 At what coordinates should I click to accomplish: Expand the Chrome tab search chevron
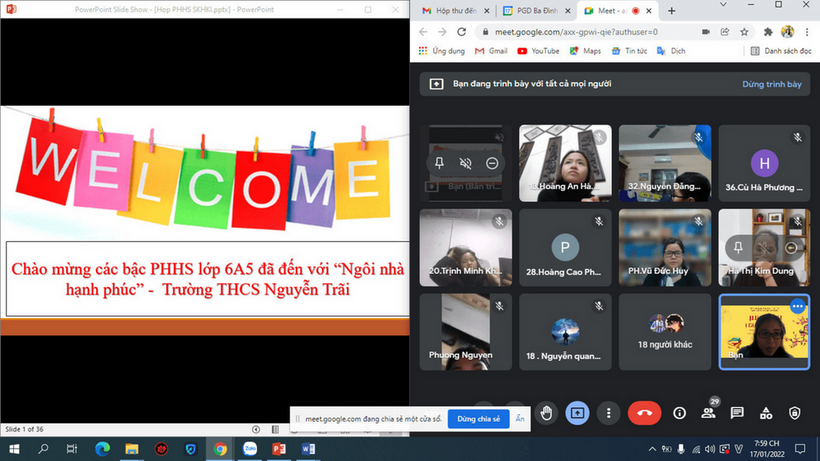[723, 5]
